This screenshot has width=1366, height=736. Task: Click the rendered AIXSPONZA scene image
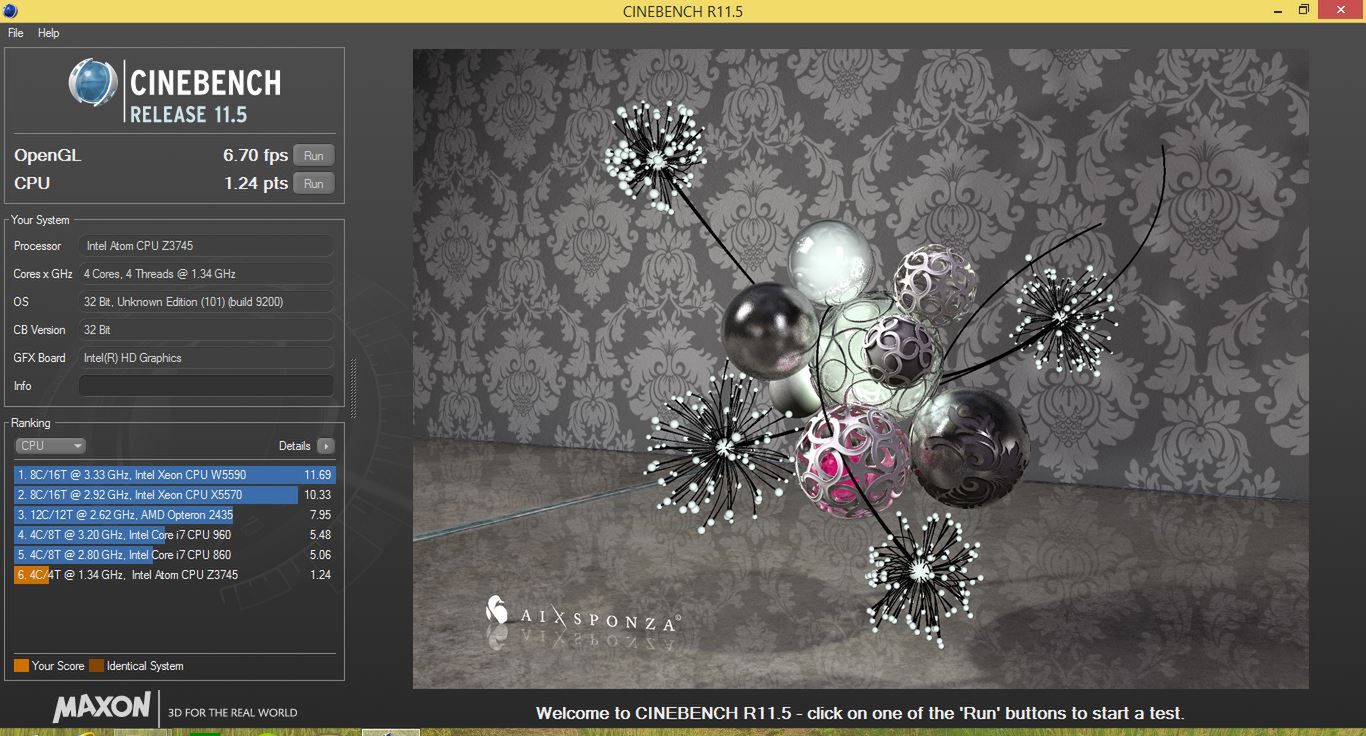click(860, 369)
